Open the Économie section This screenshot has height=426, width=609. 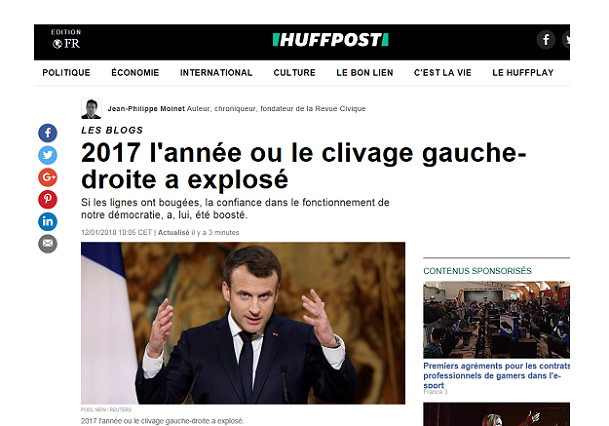click(x=135, y=73)
